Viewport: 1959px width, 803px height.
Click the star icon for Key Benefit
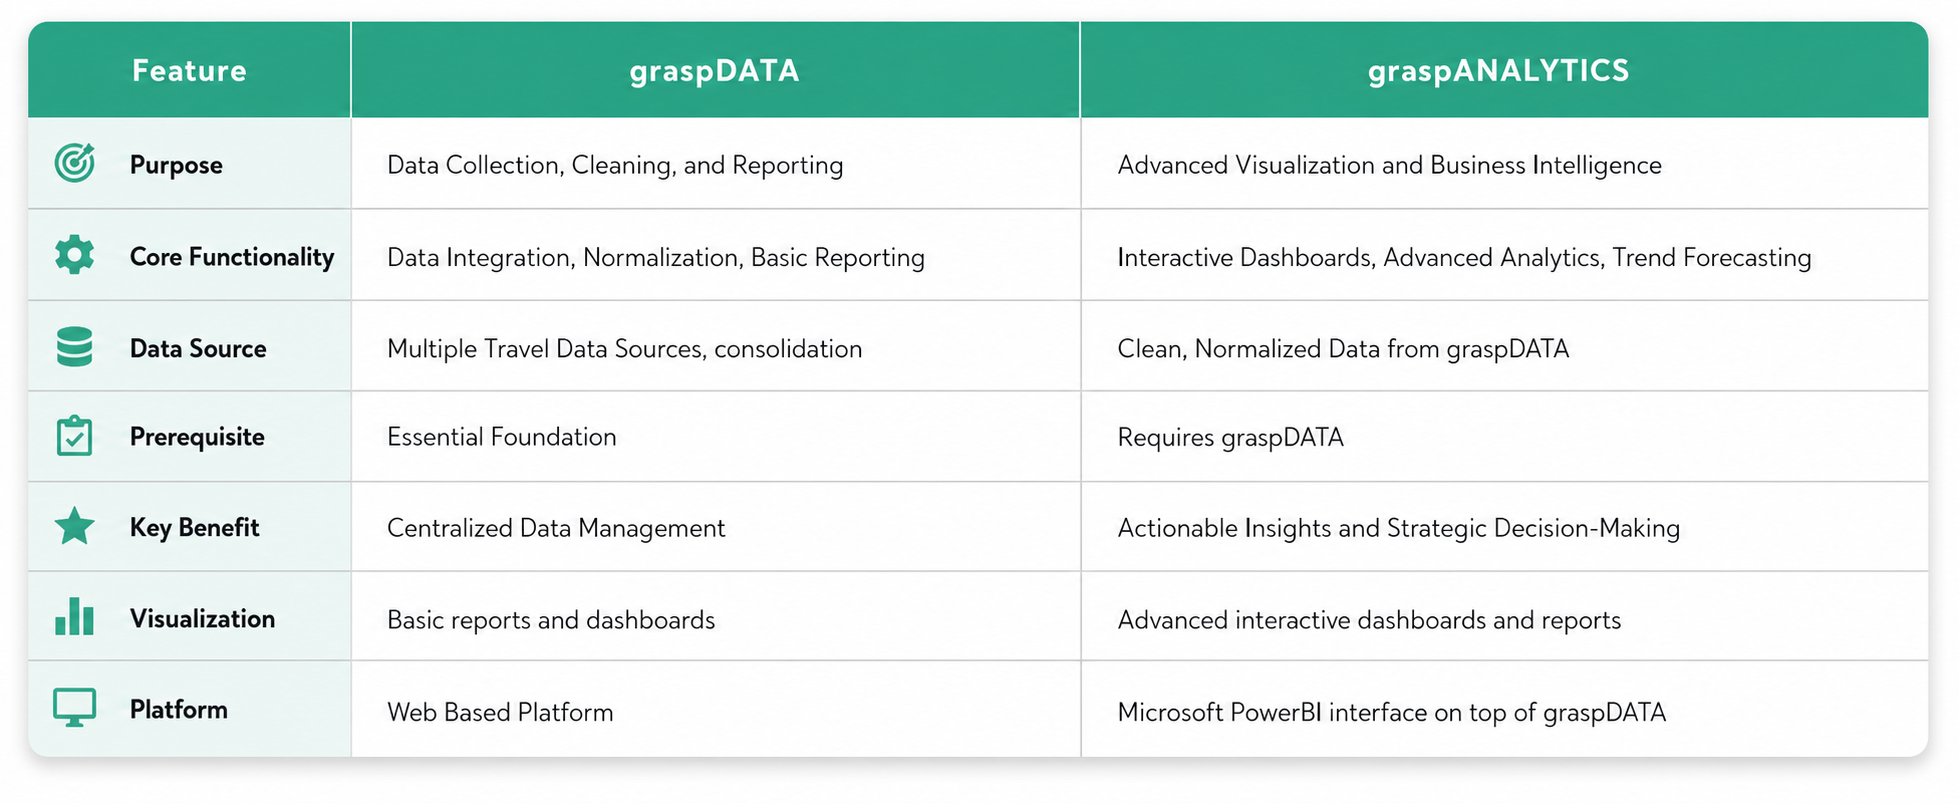point(75,526)
